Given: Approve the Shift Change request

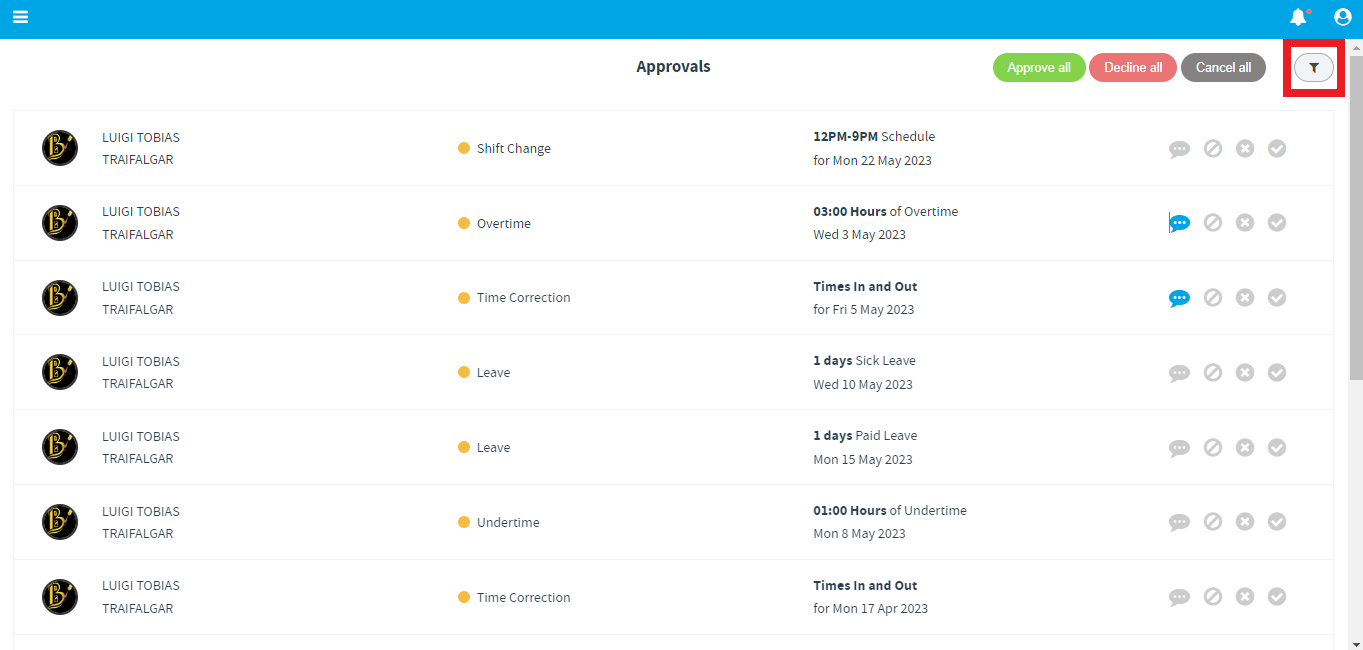Looking at the screenshot, I should 1277,148.
